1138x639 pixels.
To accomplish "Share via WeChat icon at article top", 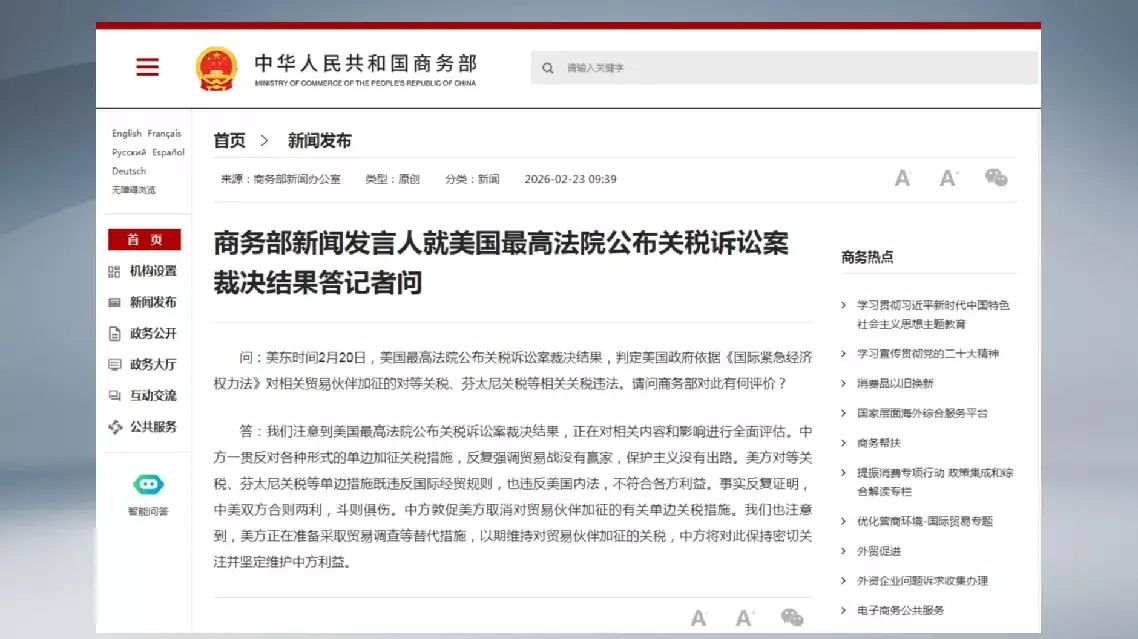I will (995, 178).
